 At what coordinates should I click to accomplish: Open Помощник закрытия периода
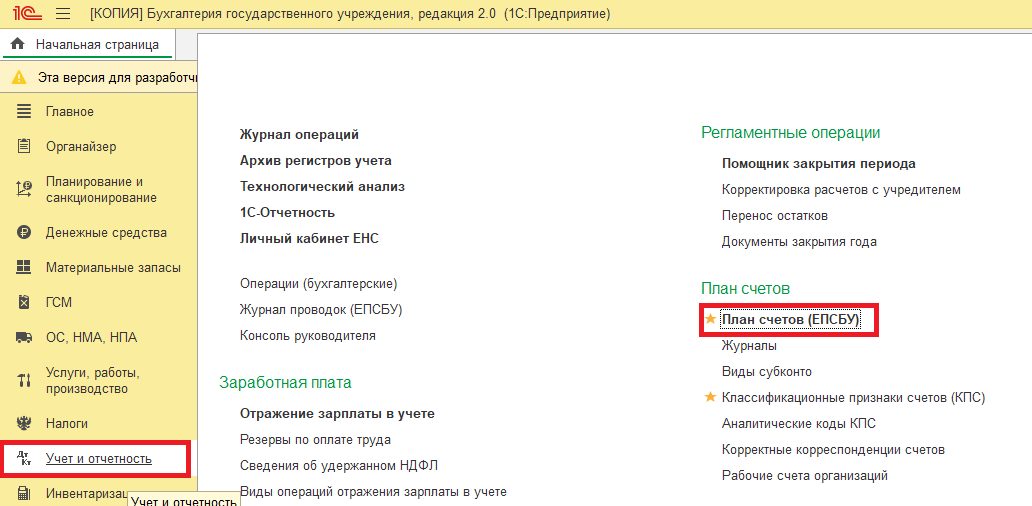coord(819,163)
